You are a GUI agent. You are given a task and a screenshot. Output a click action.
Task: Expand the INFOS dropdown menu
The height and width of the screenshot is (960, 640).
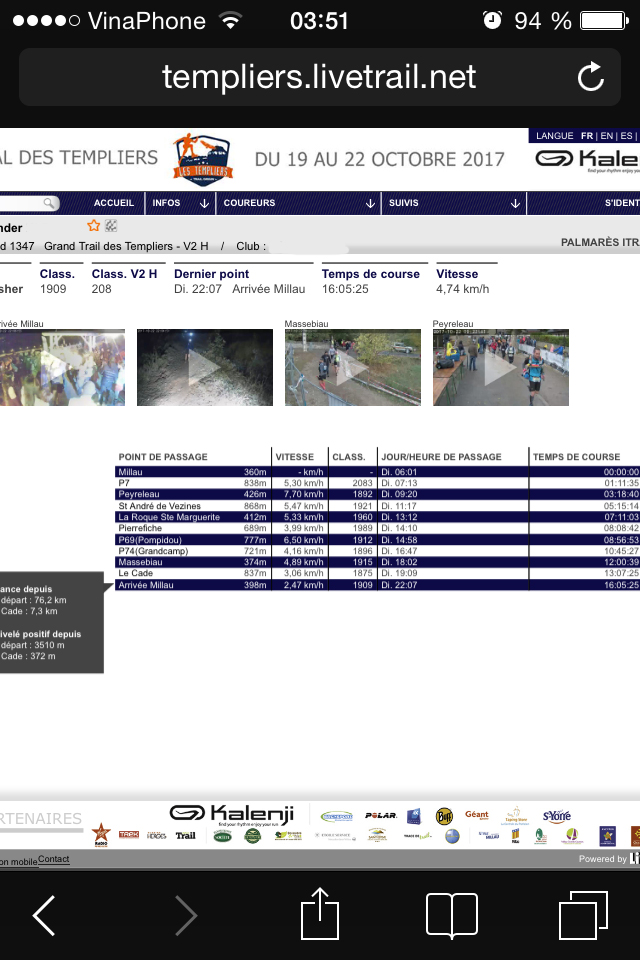tap(179, 203)
